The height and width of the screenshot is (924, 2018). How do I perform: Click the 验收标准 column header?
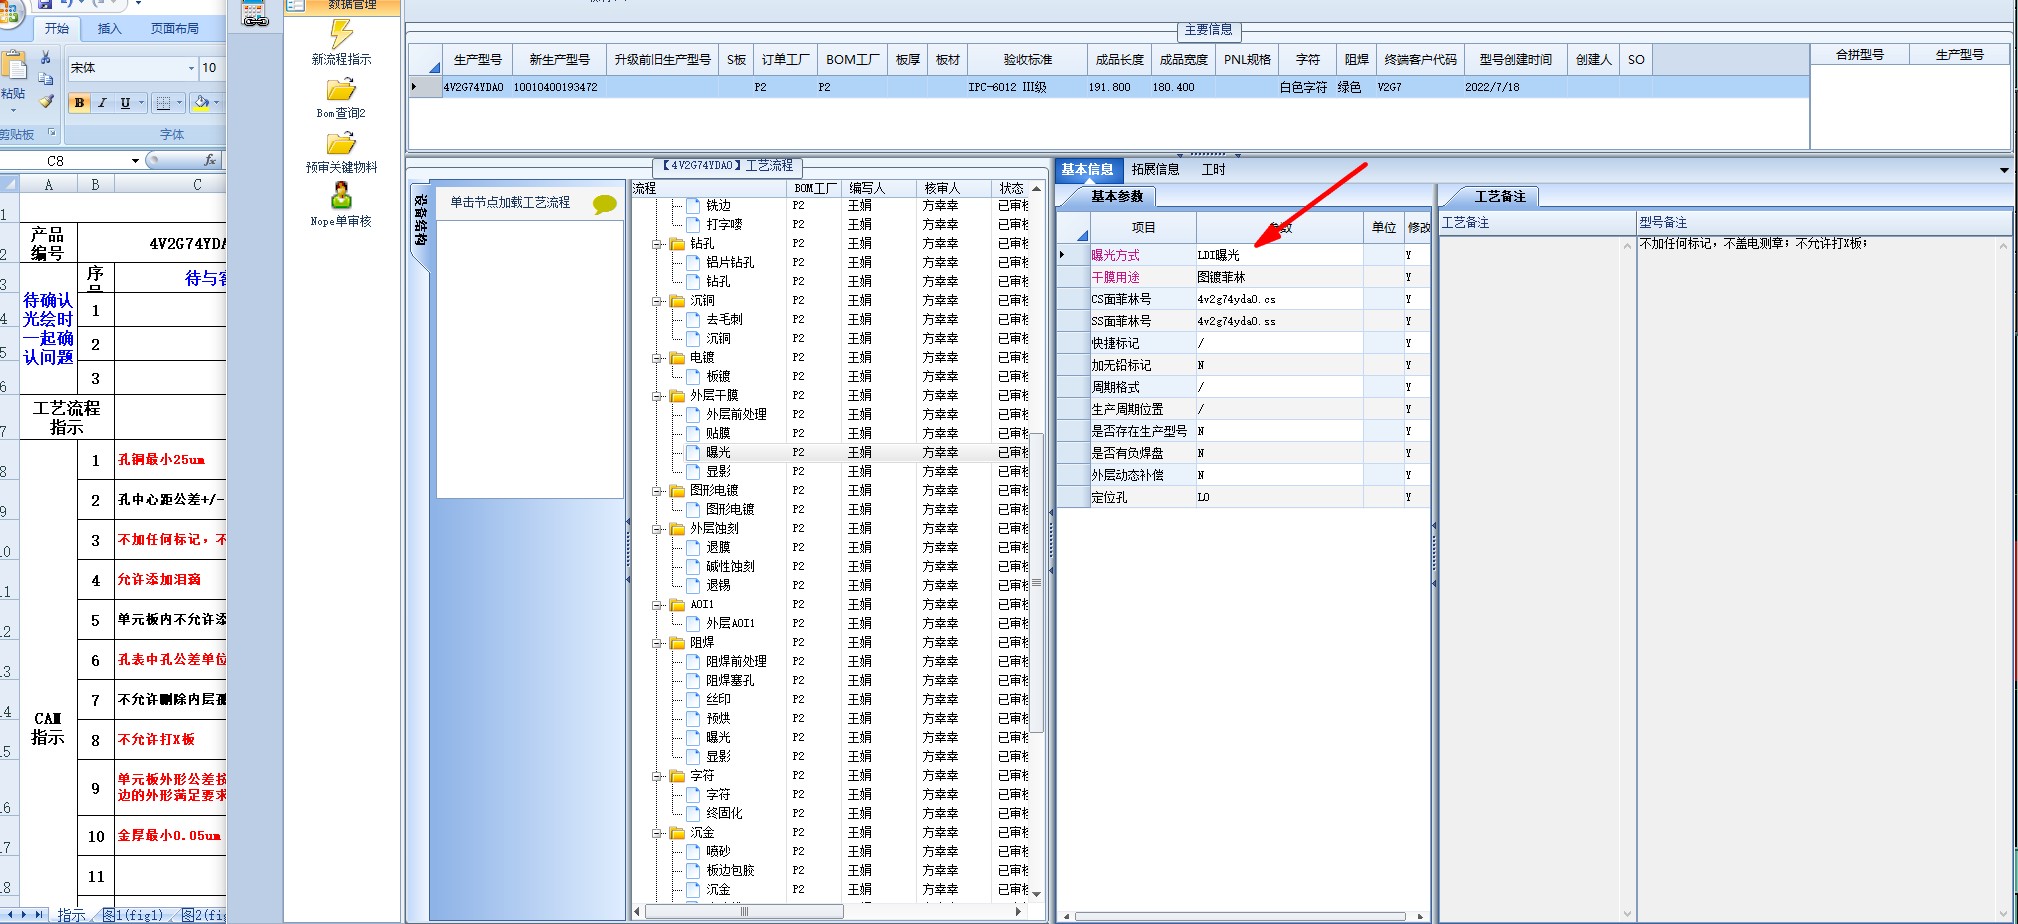1028,60
